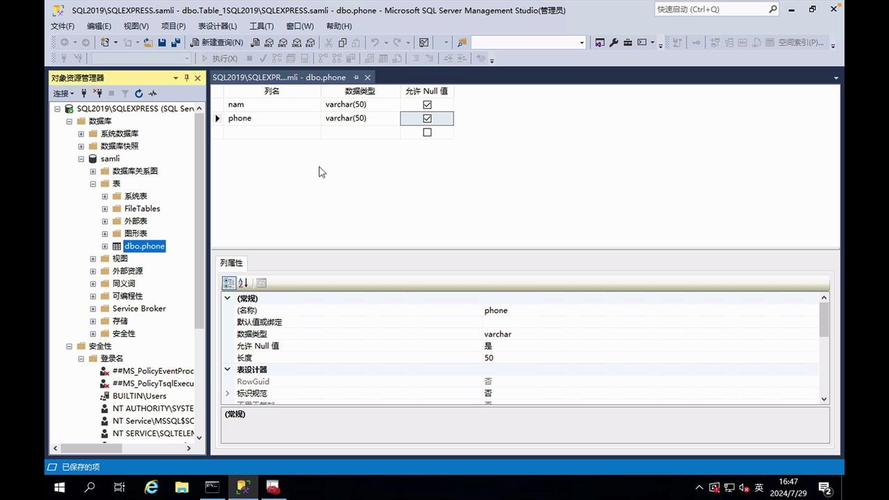Collapse the 表设计器 section in column properties

pyautogui.click(x=228, y=369)
